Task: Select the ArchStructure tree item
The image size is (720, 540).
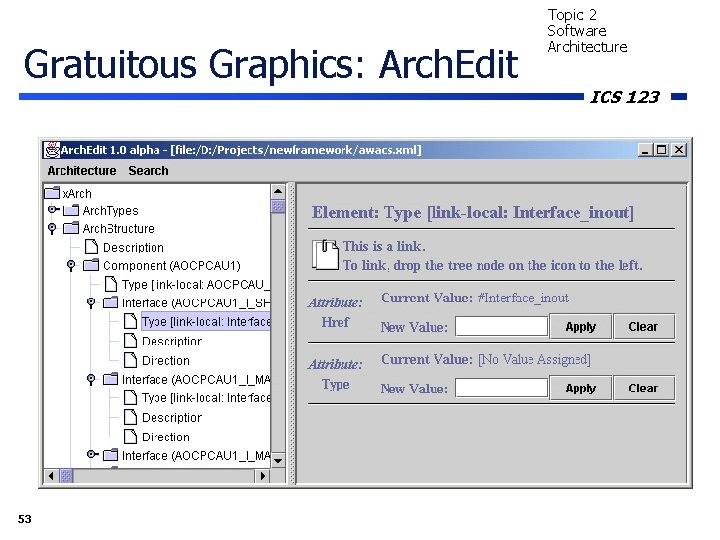Action: pyautogui.click(x=118, y=229)
